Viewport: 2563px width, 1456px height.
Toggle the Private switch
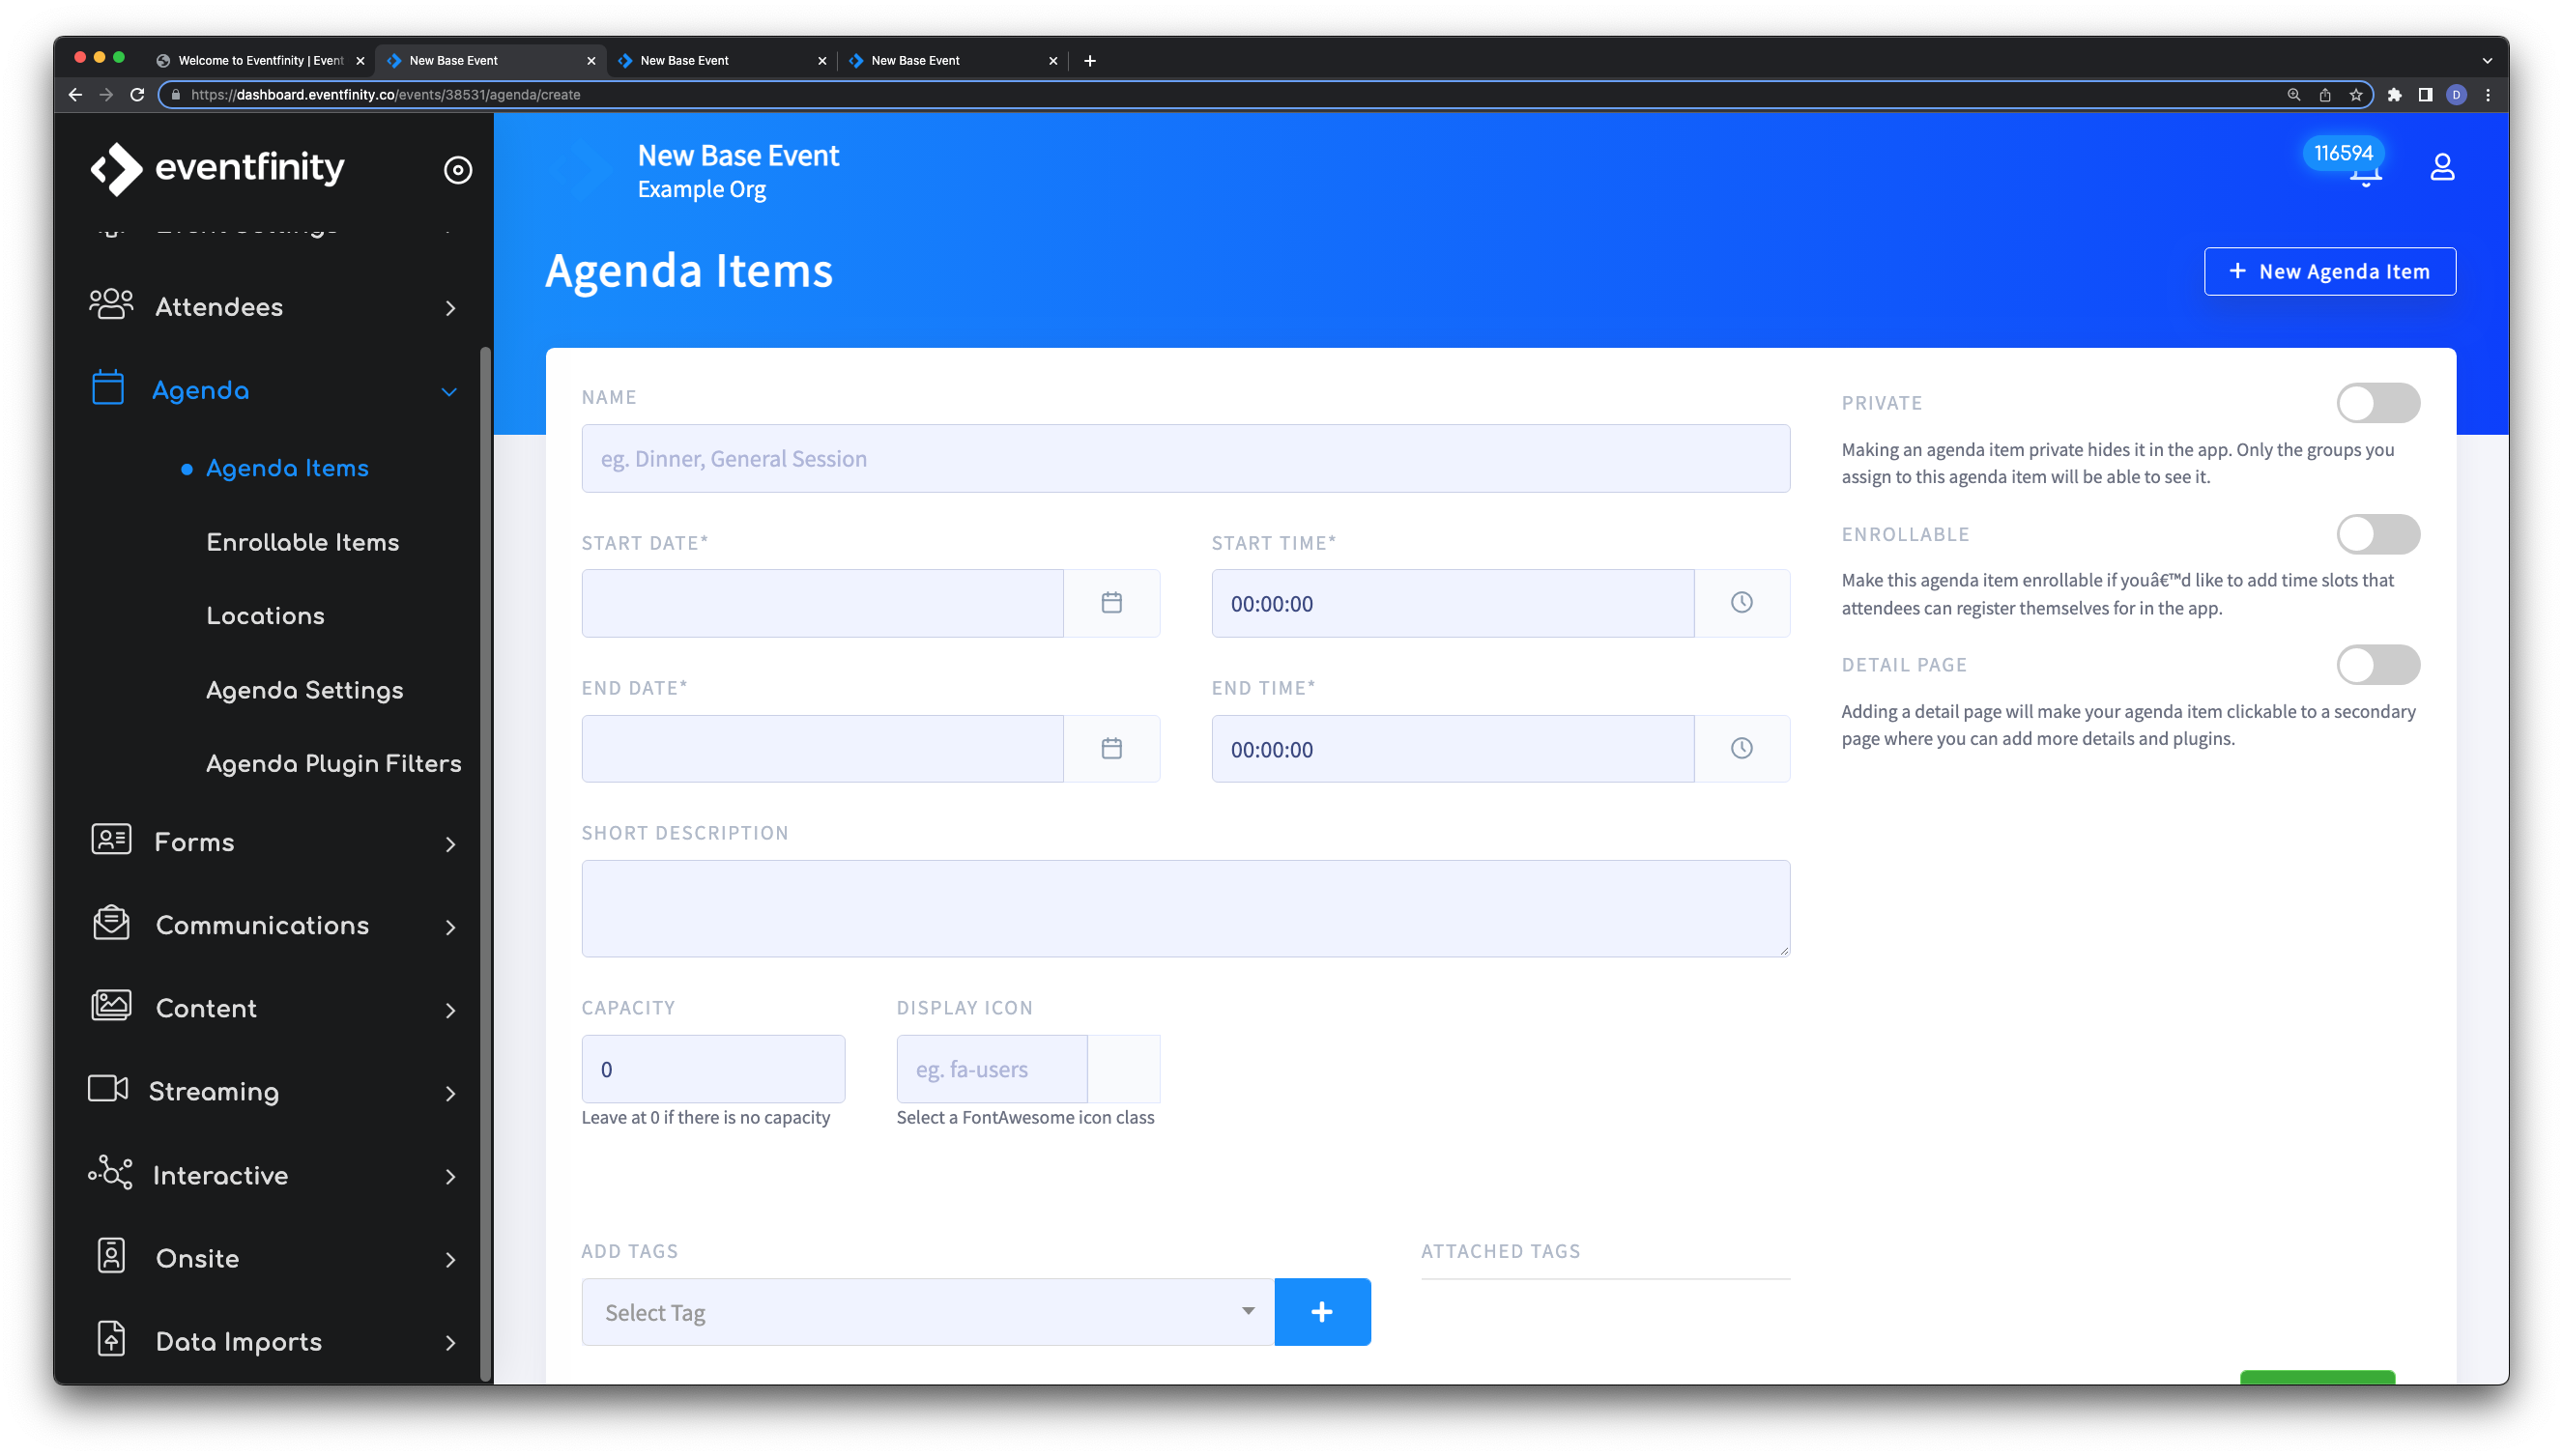click(2378, 403)
